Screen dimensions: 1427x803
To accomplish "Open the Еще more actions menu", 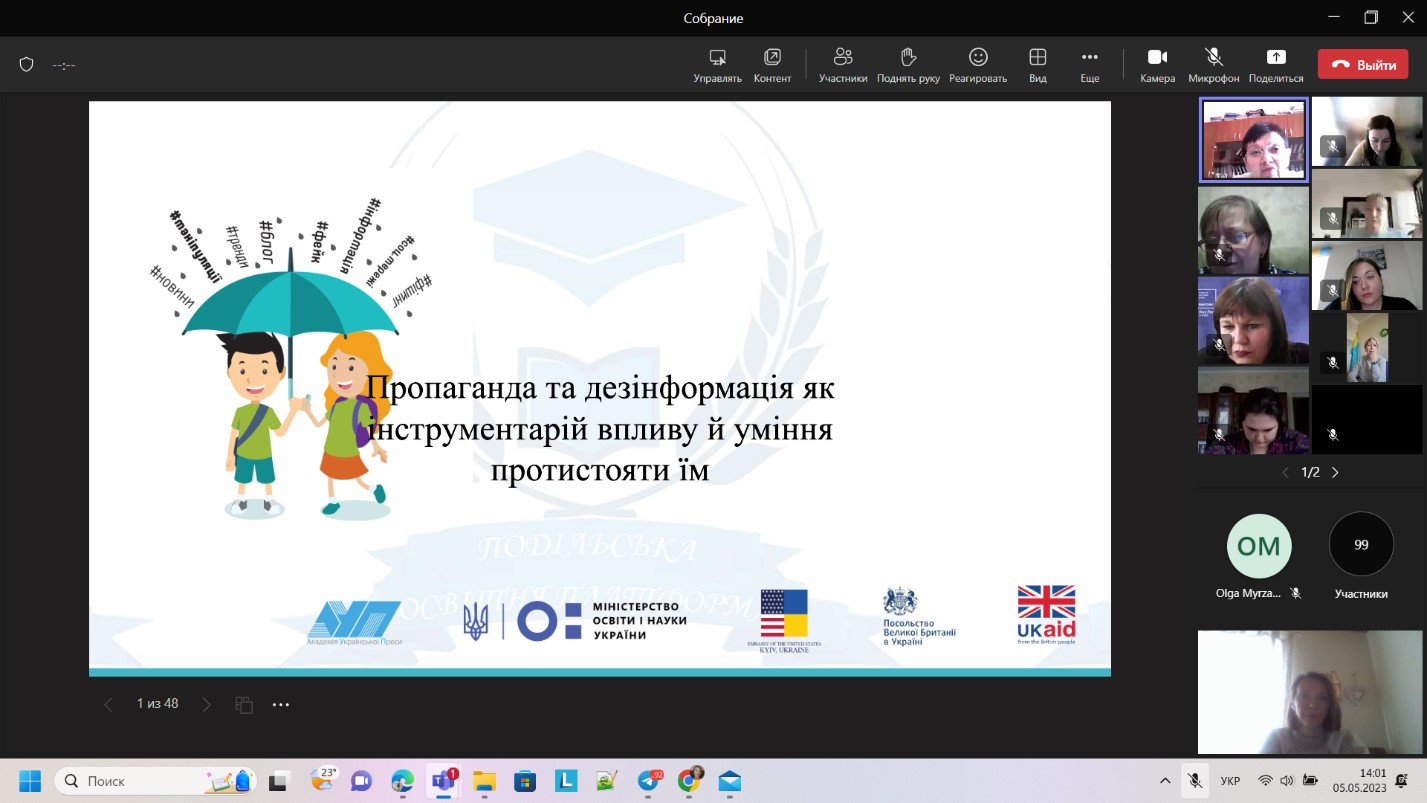I will point(1090,65).
